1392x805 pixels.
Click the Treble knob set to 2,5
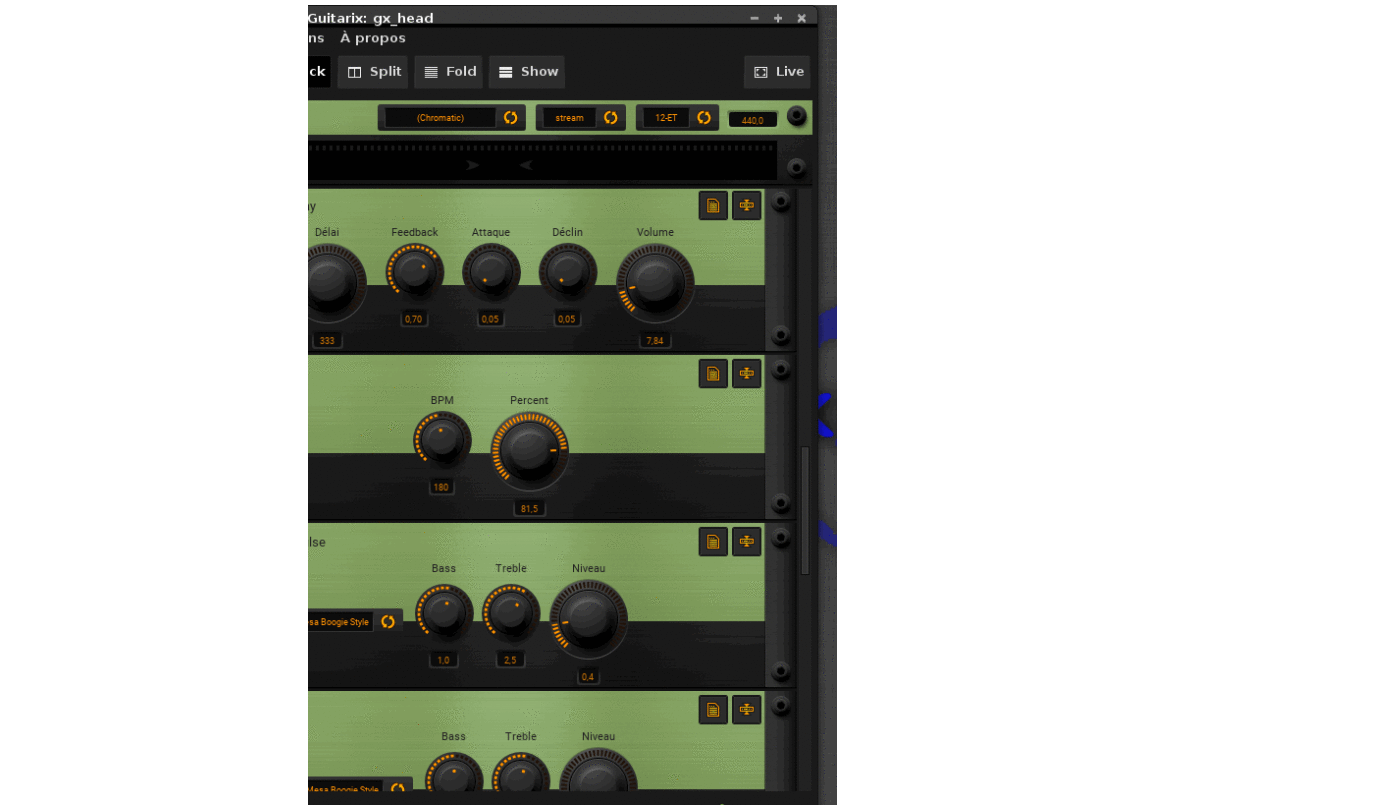[x=511, y=613]
